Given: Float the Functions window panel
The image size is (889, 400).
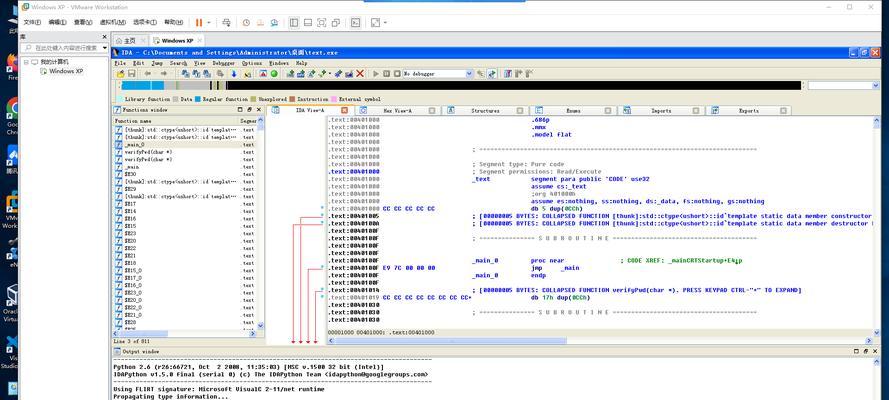Looking at the screenshot, I should [249, 110].
